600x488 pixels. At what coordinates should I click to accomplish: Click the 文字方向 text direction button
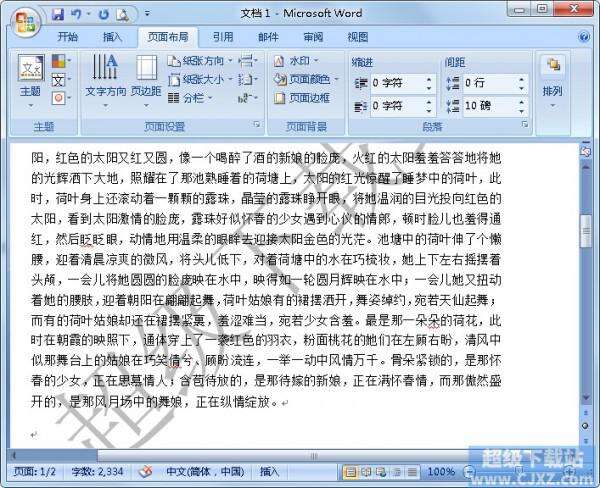coord(105,81)
